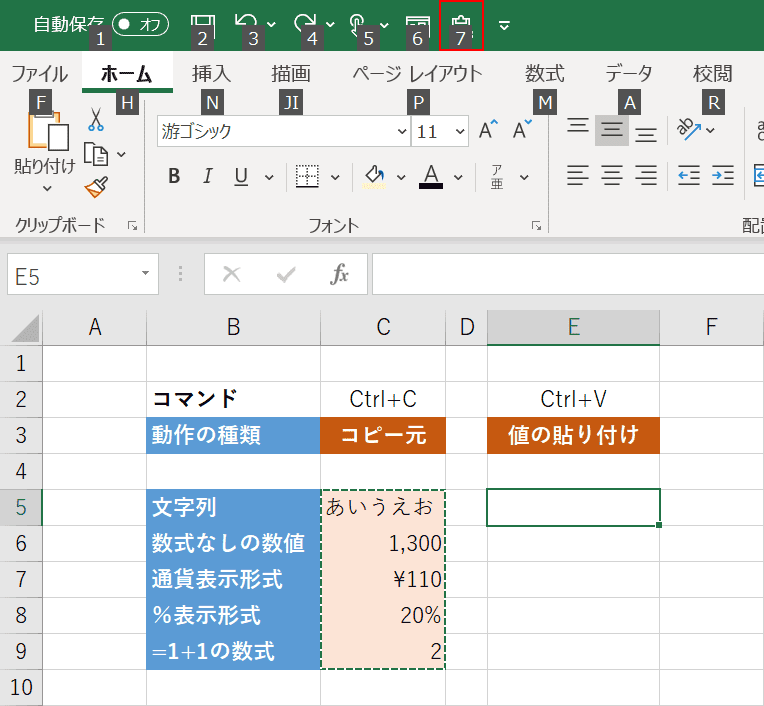Click the Align Right icon
This screenshot has height=706, width=764.
tap(646, 175)
